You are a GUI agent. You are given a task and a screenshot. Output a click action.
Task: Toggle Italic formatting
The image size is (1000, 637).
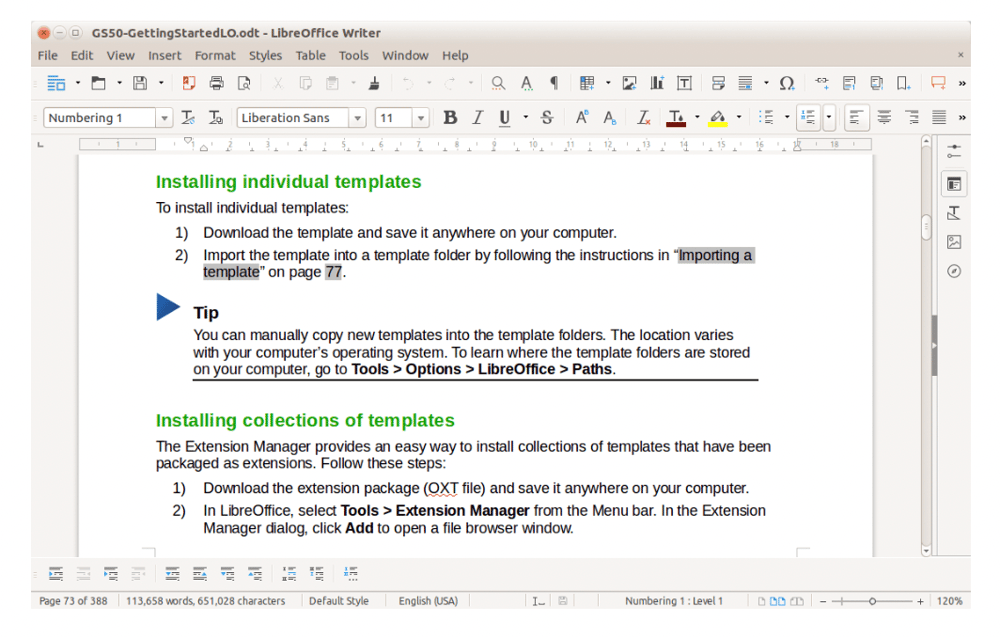pos(478,117)
